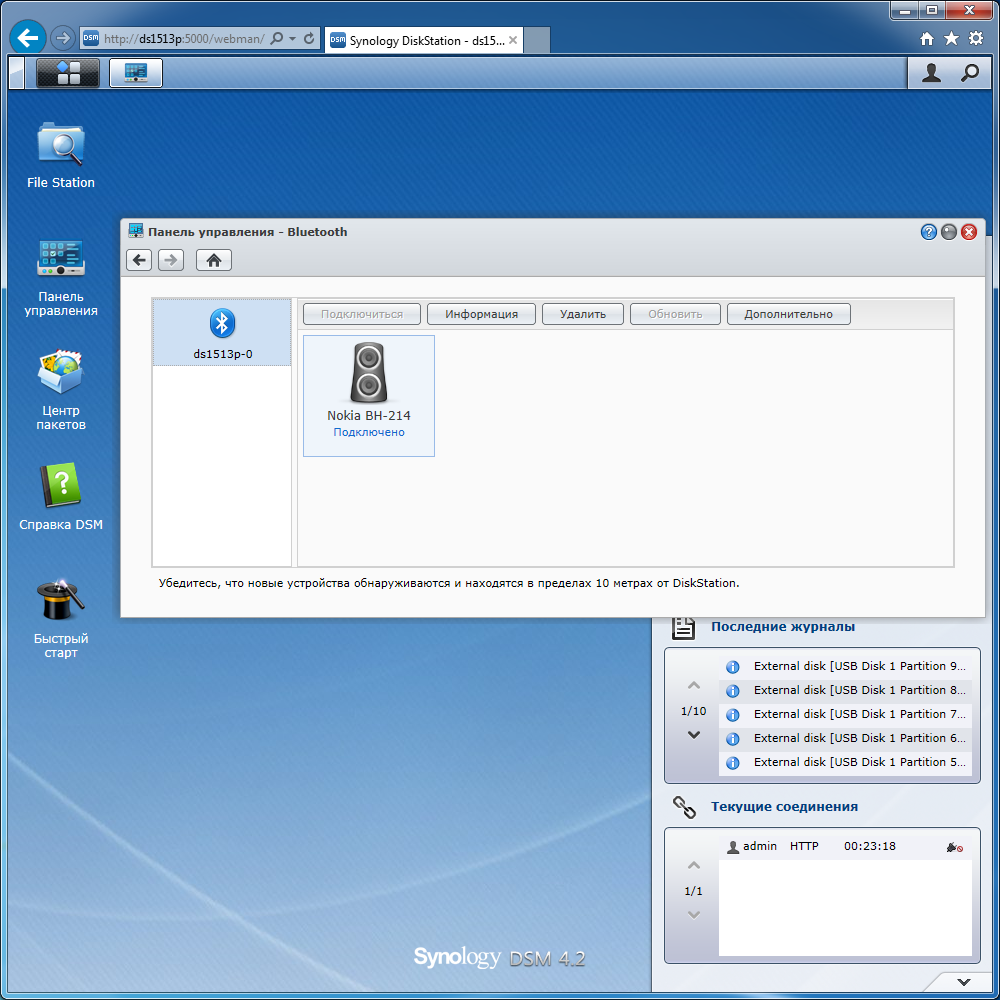Click info icon of Partition 9 log
Image resolution: width=1000 pixels, height=1000 pixels.
pyautogui.click(x=733, y=667)
